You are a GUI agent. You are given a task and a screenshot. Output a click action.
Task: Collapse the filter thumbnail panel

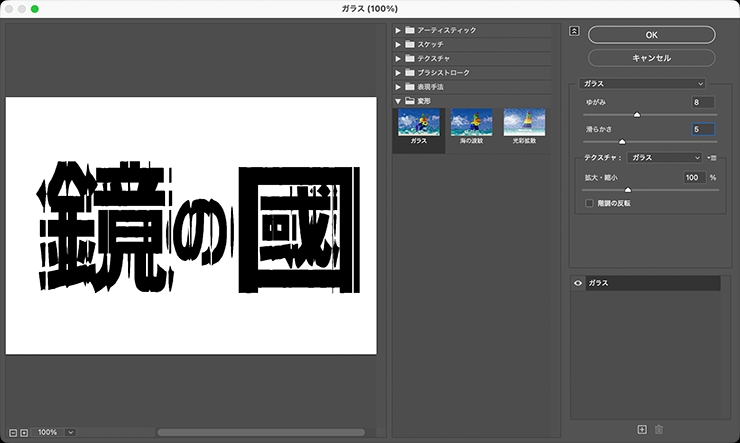[574, 30]
